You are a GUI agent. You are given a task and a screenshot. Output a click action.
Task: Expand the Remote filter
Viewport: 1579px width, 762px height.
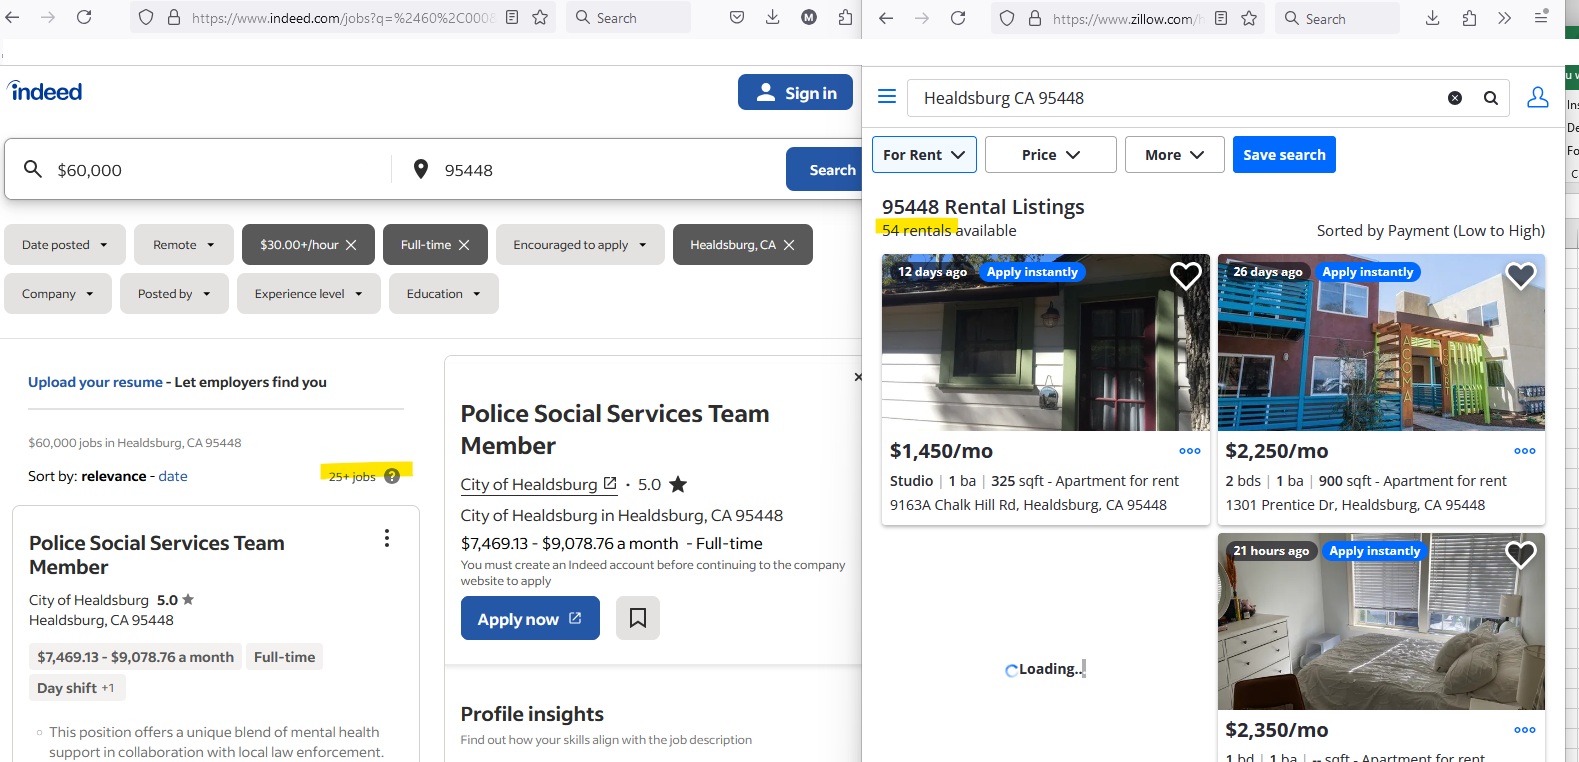184,245
